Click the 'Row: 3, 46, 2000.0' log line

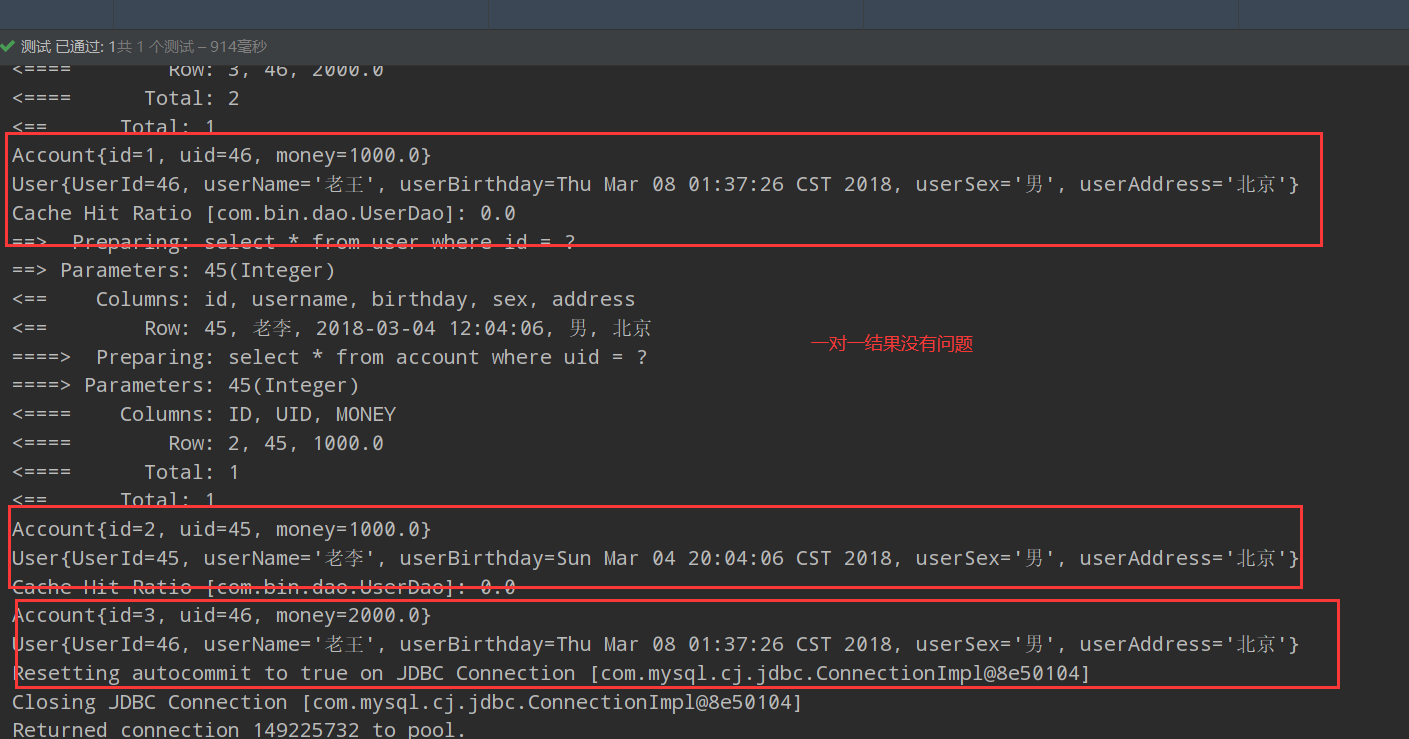(x=198, y=71)
